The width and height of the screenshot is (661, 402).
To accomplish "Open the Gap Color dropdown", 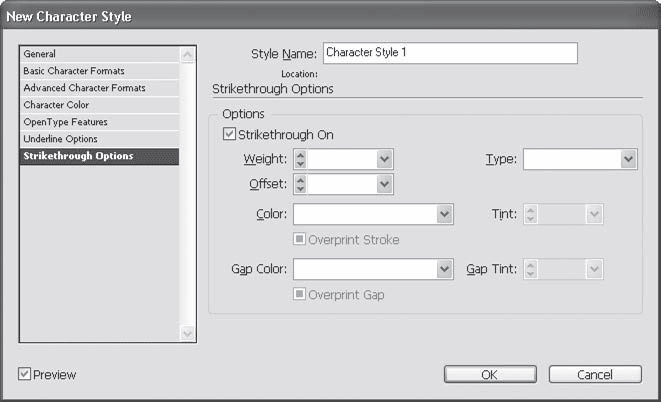I will pyautogui.click(x=445, y=269).
